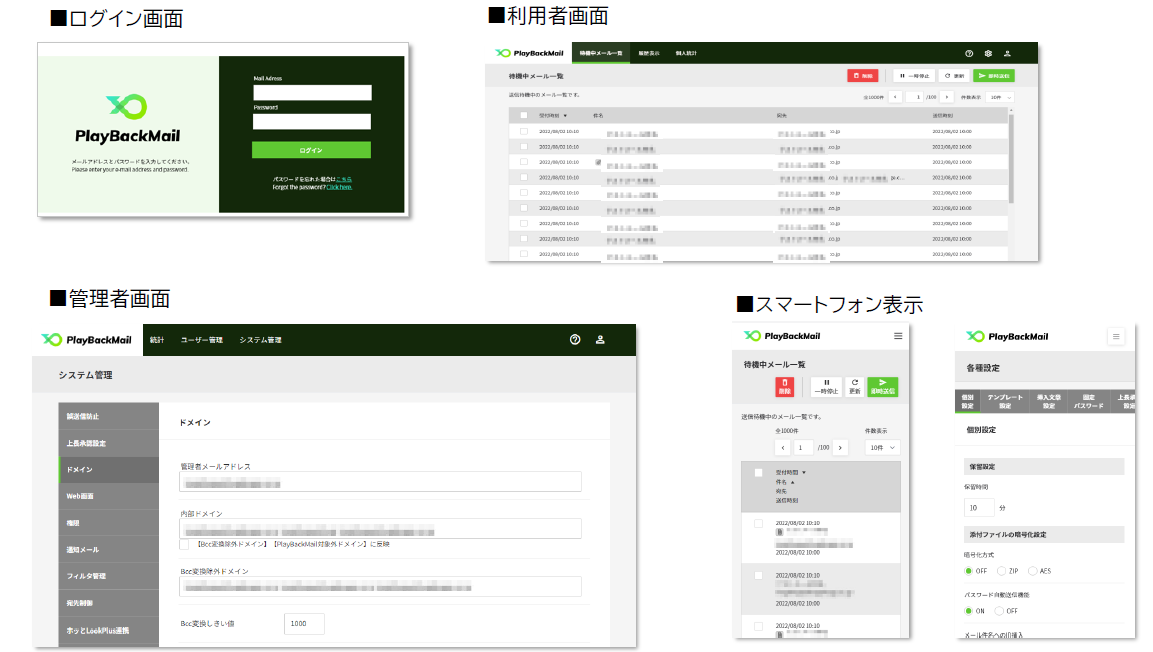This screenshot has width=1153, height=652.
Task: Click the help icon on the admin screen header
Action: [x=574, y=340]
